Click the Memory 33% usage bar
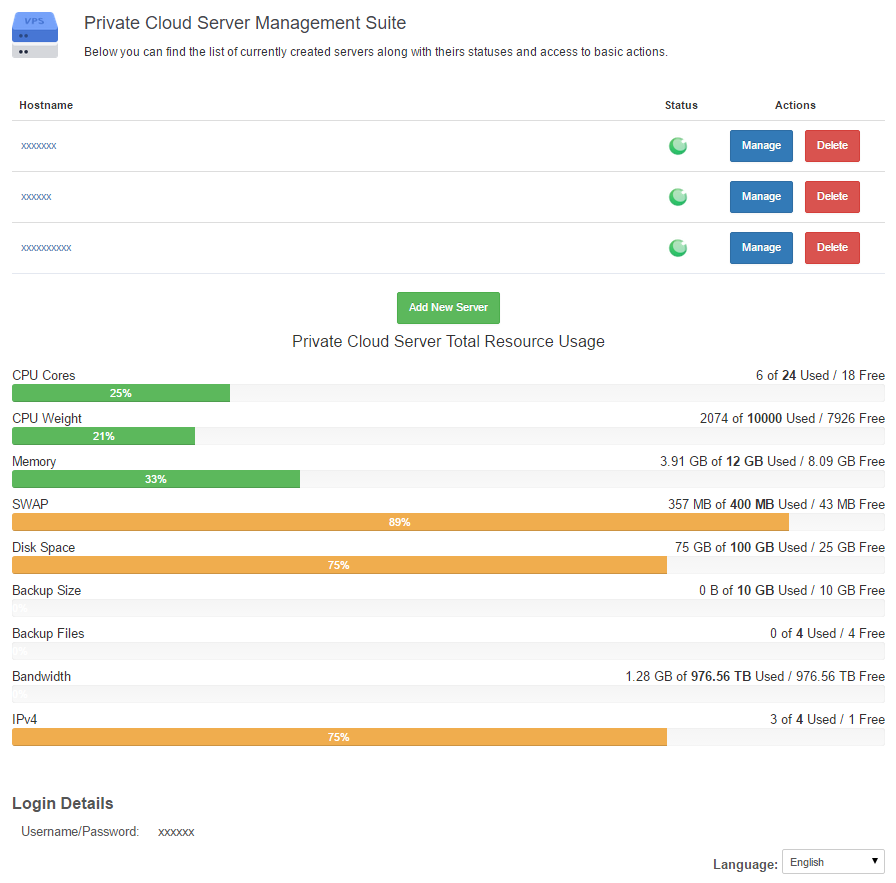896x883 pixels. [x=156, y=480]
